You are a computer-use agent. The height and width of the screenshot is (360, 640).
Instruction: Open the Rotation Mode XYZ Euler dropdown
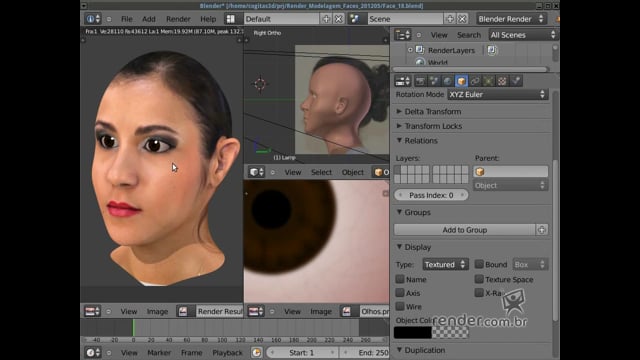click(497, 94)
